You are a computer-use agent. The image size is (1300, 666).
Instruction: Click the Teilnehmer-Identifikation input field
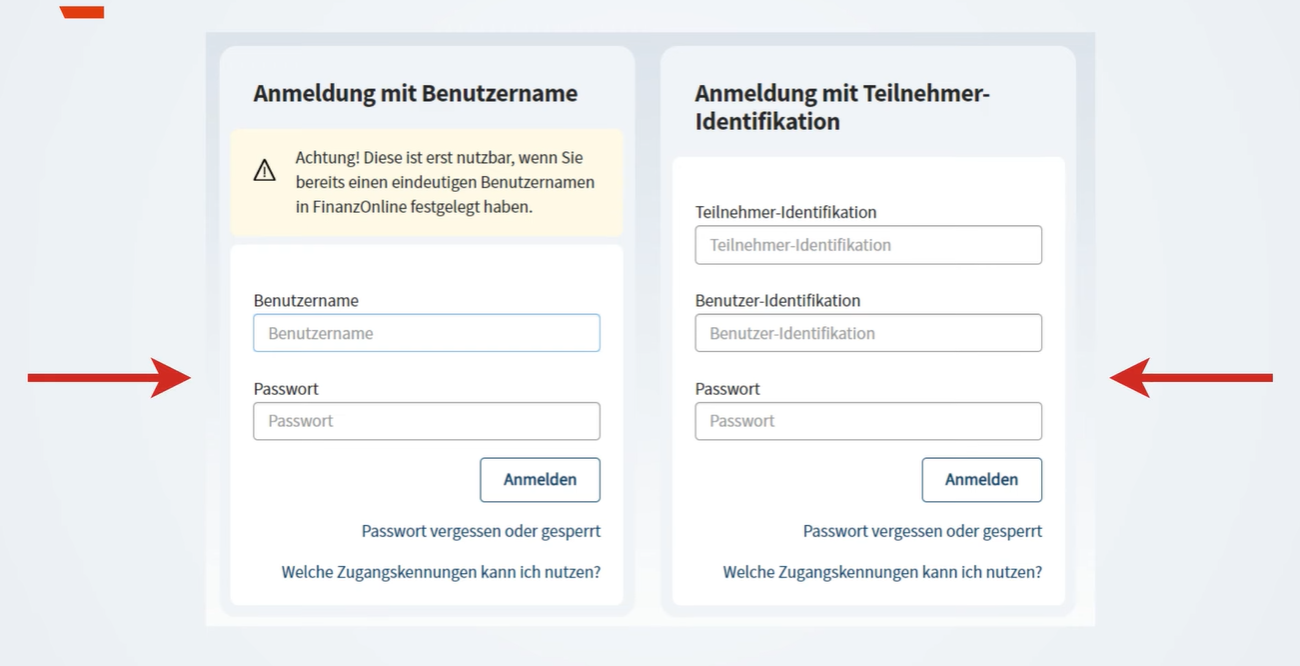[x=867, y=245]
